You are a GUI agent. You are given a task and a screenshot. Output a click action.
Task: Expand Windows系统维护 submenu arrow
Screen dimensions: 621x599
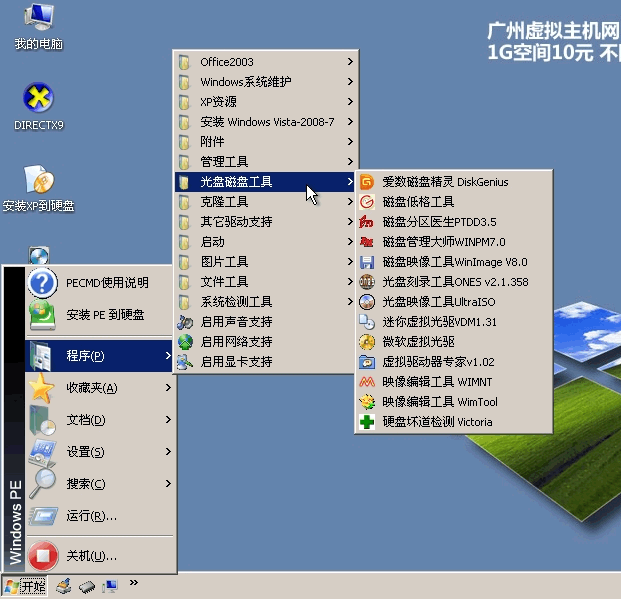[350, 82]
